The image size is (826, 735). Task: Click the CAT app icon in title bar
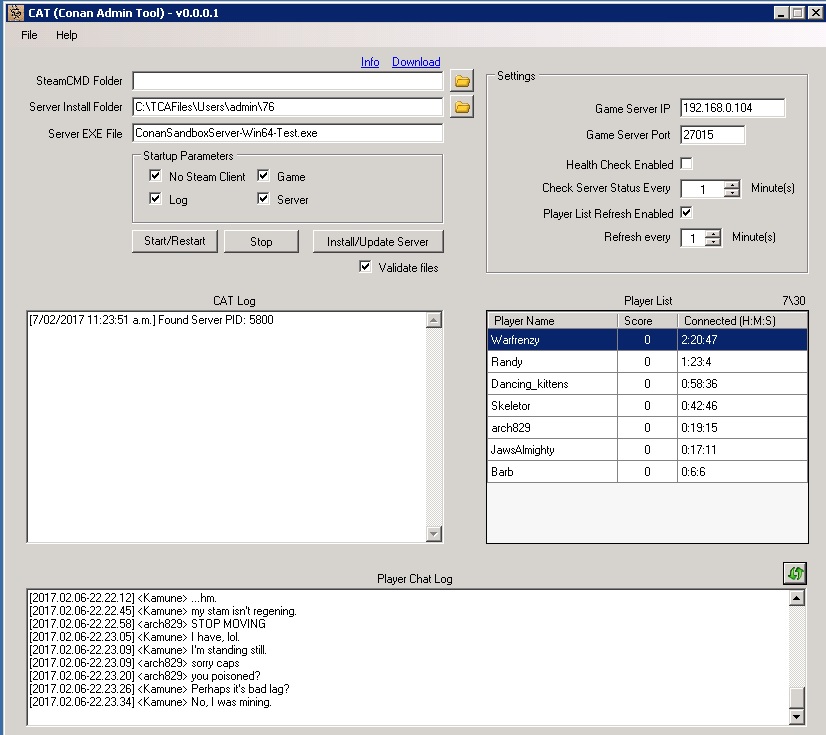[14, 13]
